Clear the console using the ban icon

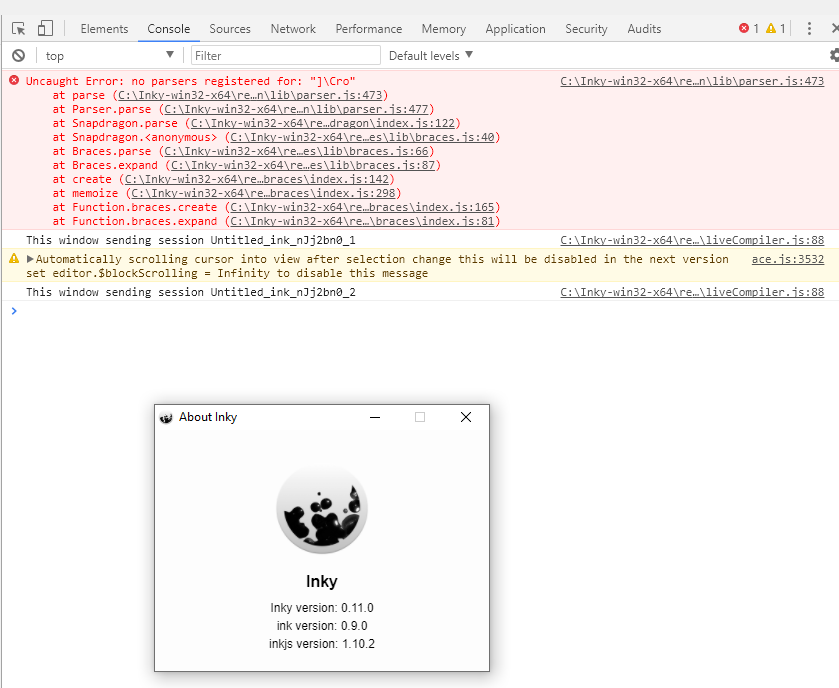16,55
